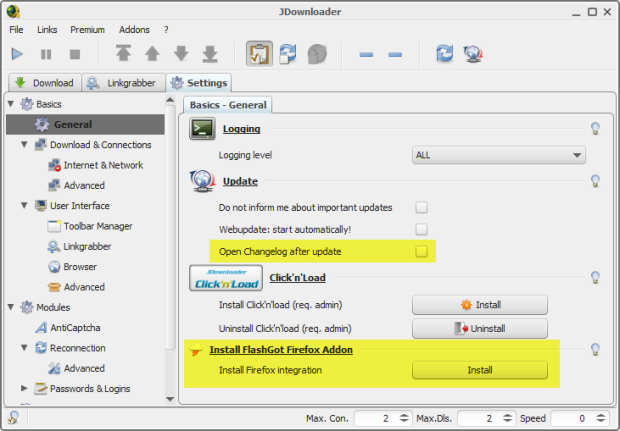Install Firefox integration button
Screen dimensions: 620x431
coord(480,370)
